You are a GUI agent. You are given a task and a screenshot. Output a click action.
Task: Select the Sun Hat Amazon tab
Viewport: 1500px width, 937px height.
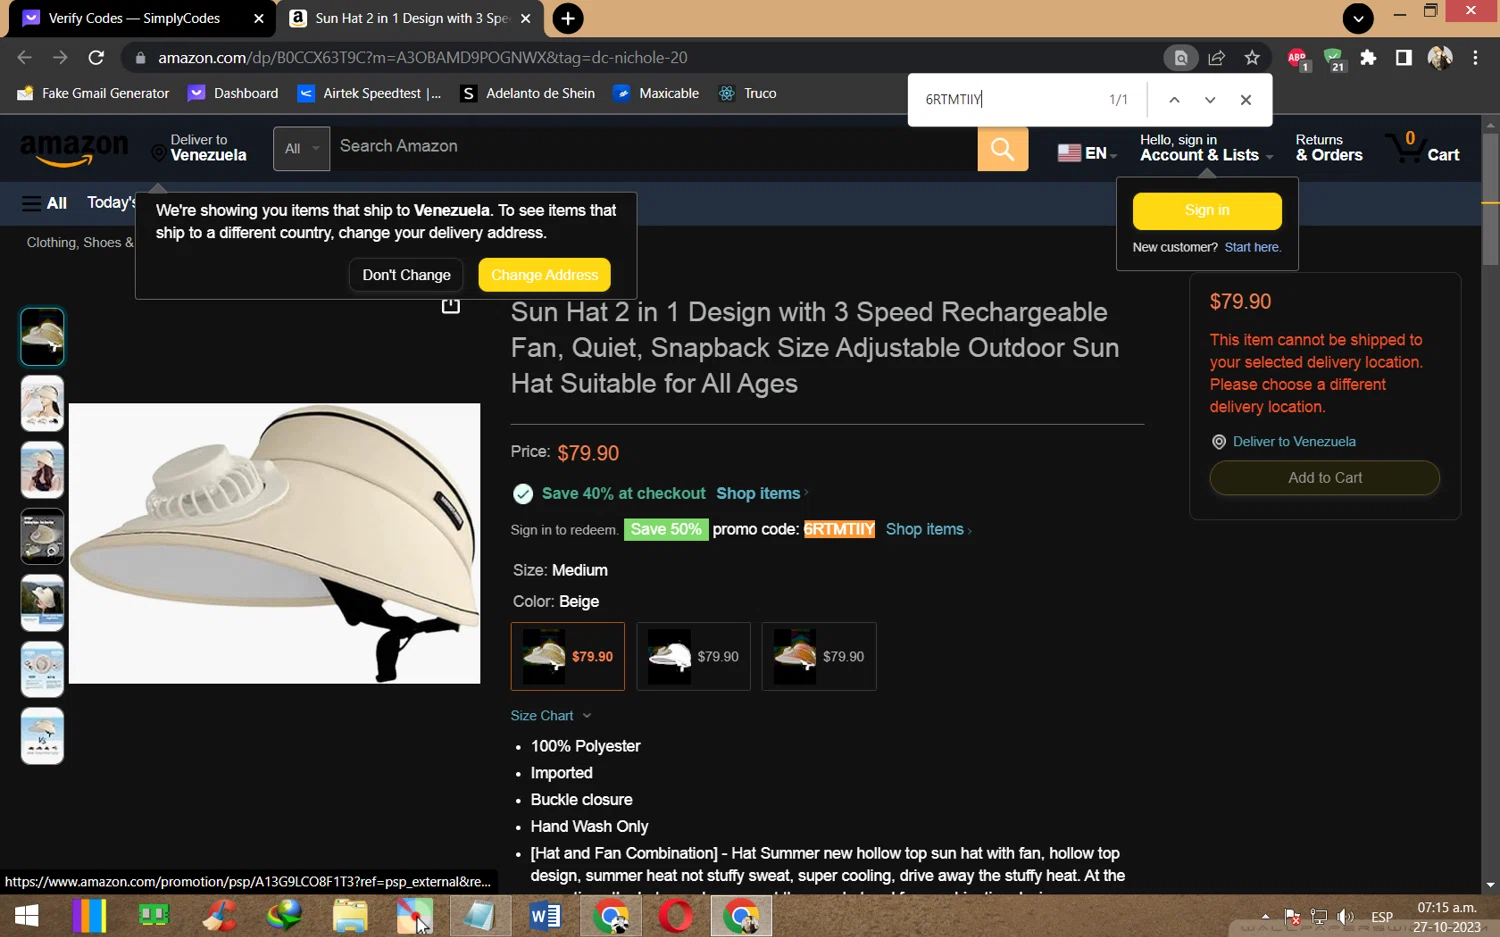[411, 18]
